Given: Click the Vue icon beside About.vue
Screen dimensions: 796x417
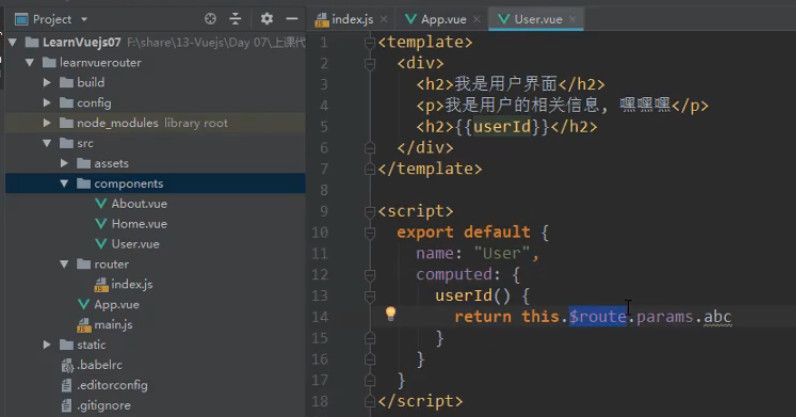Looking at the screenshot, I should 101,204.
